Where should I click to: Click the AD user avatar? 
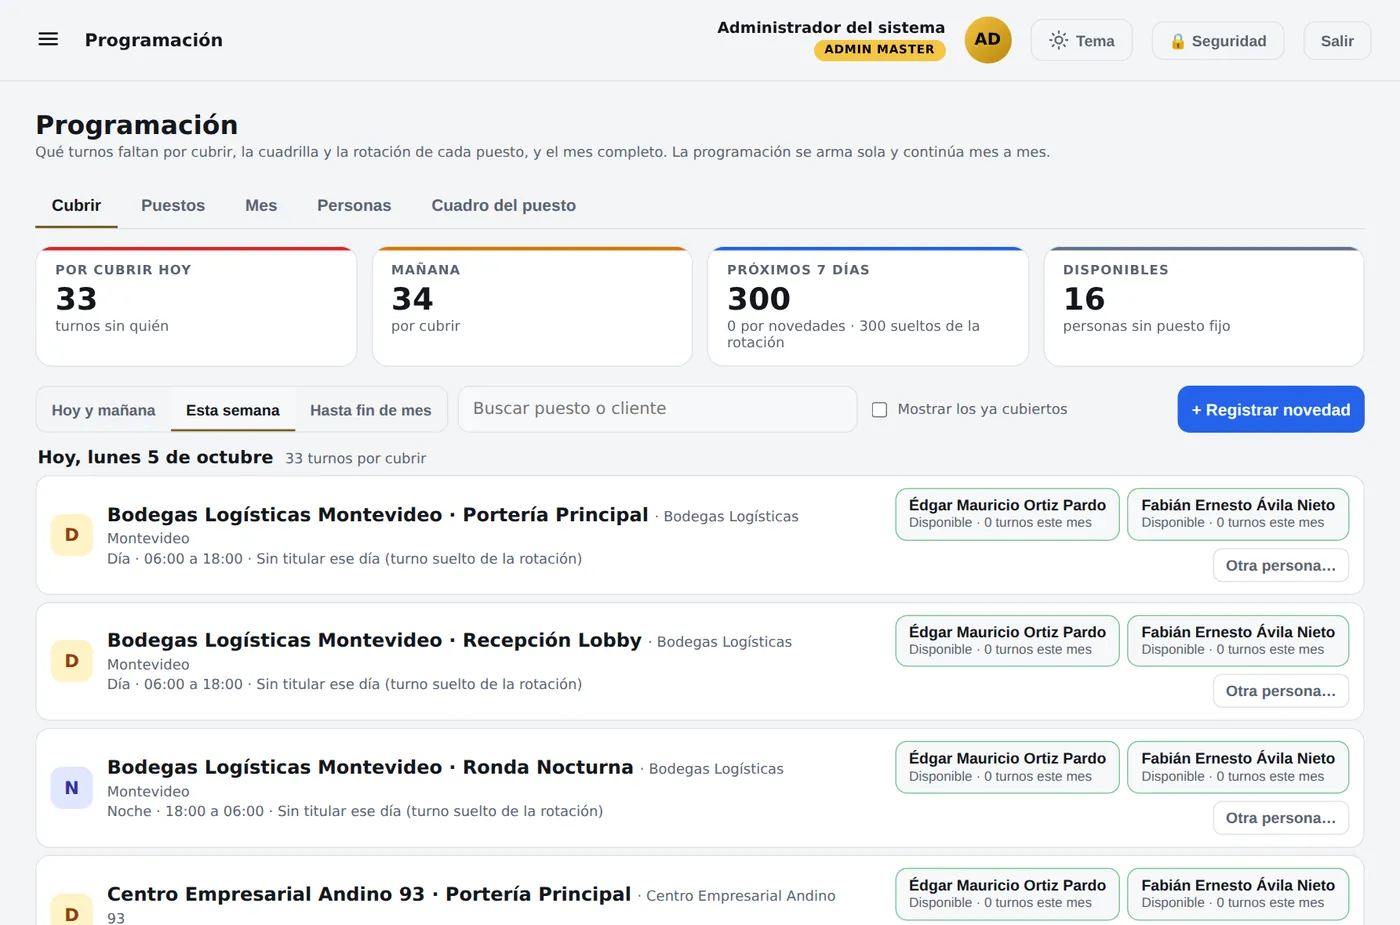click(x=988, y=40)
